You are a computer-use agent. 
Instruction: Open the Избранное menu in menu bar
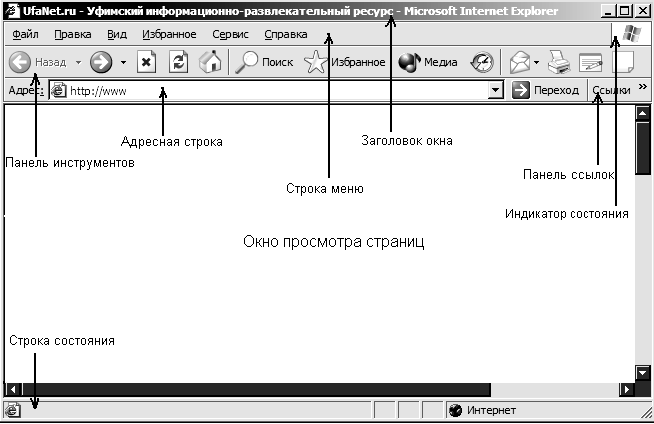click(x=169, y=34)
